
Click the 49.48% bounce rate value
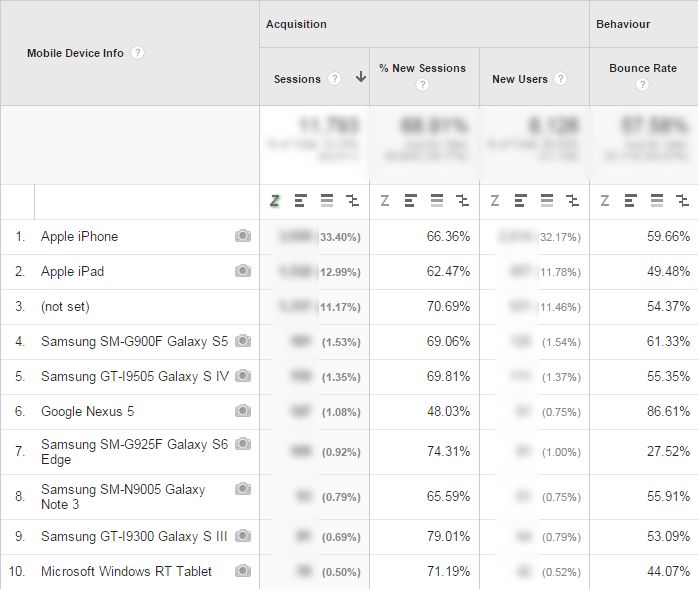(668, 272)
